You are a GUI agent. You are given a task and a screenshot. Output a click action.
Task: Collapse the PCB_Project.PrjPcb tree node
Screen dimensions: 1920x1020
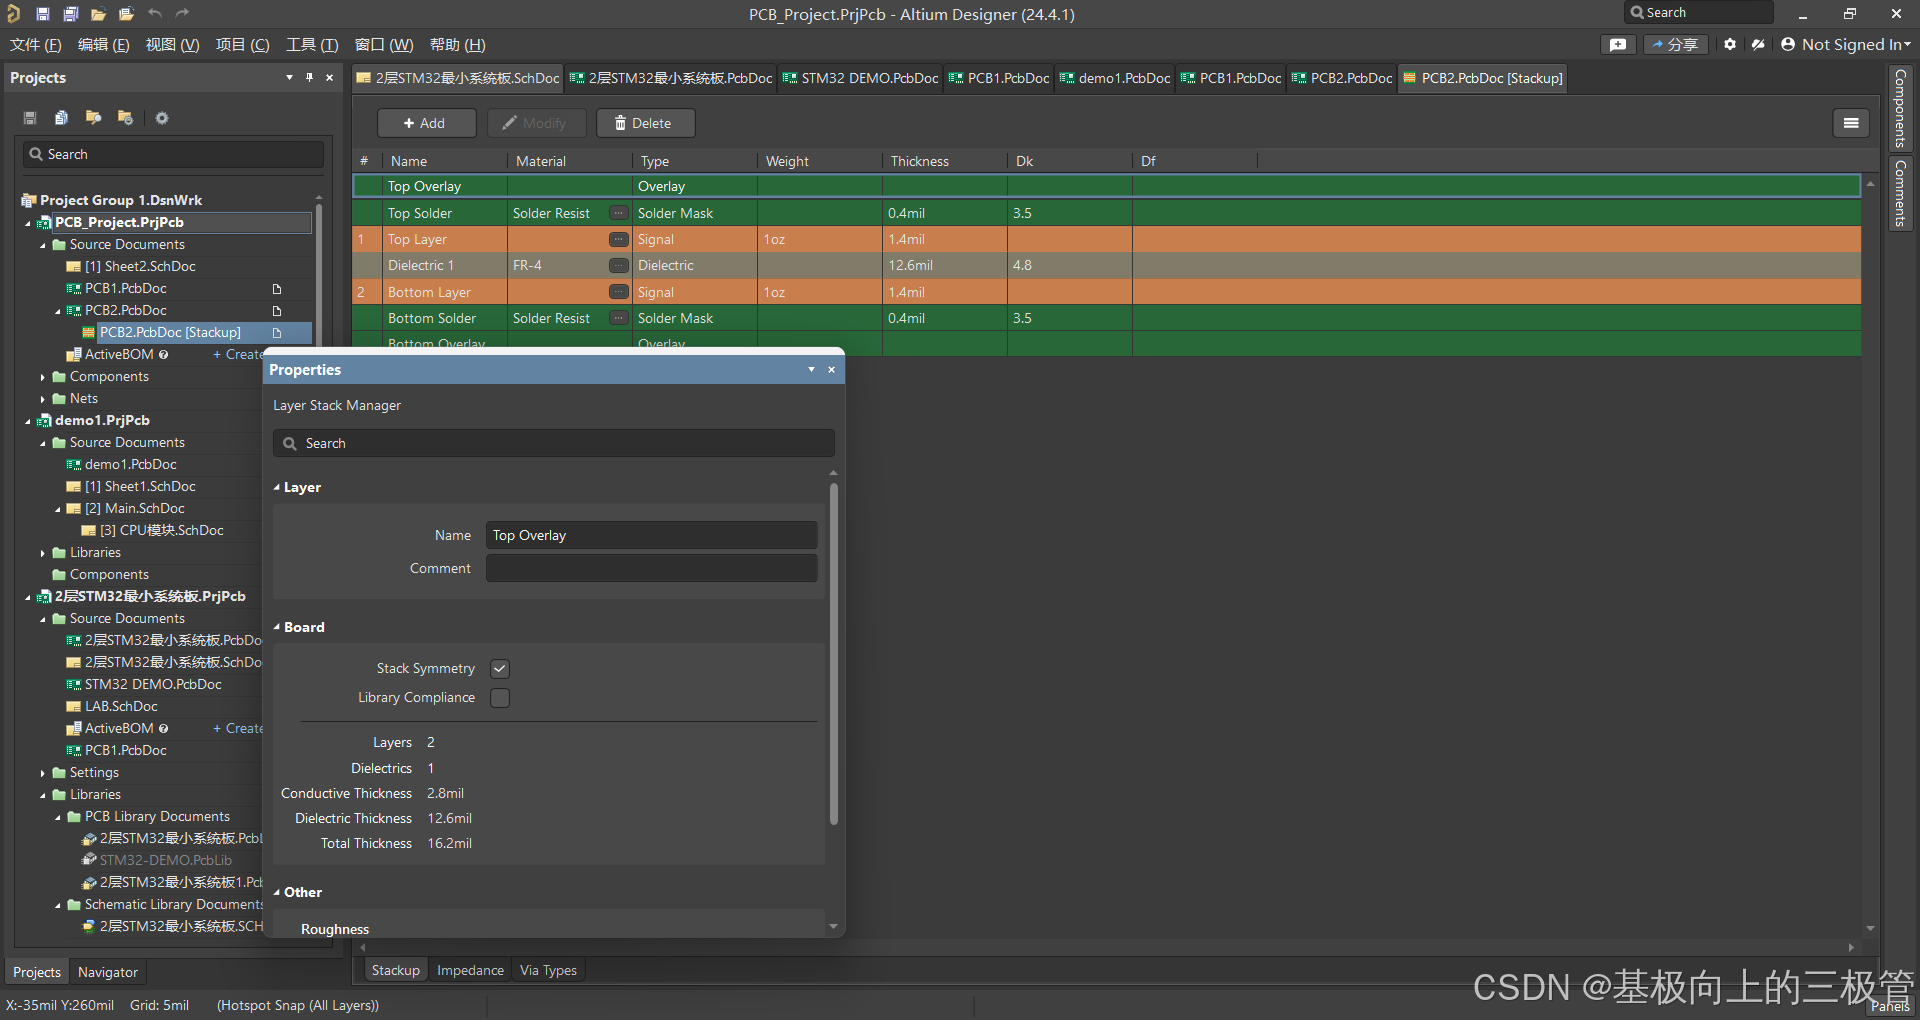click(x=28, y=223)
